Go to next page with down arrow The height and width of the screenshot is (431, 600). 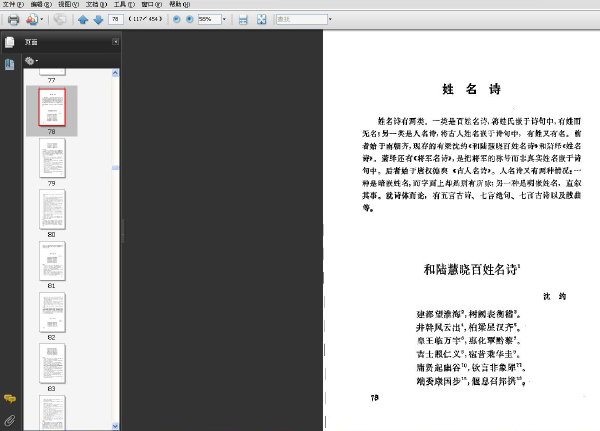[98, 19]
